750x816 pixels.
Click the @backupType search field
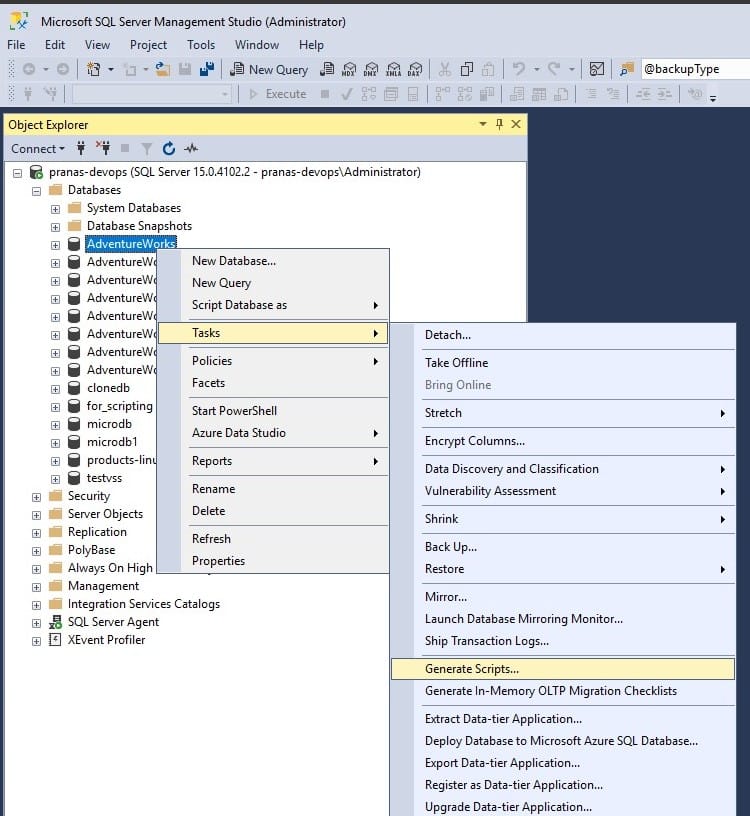click(695, 69)
